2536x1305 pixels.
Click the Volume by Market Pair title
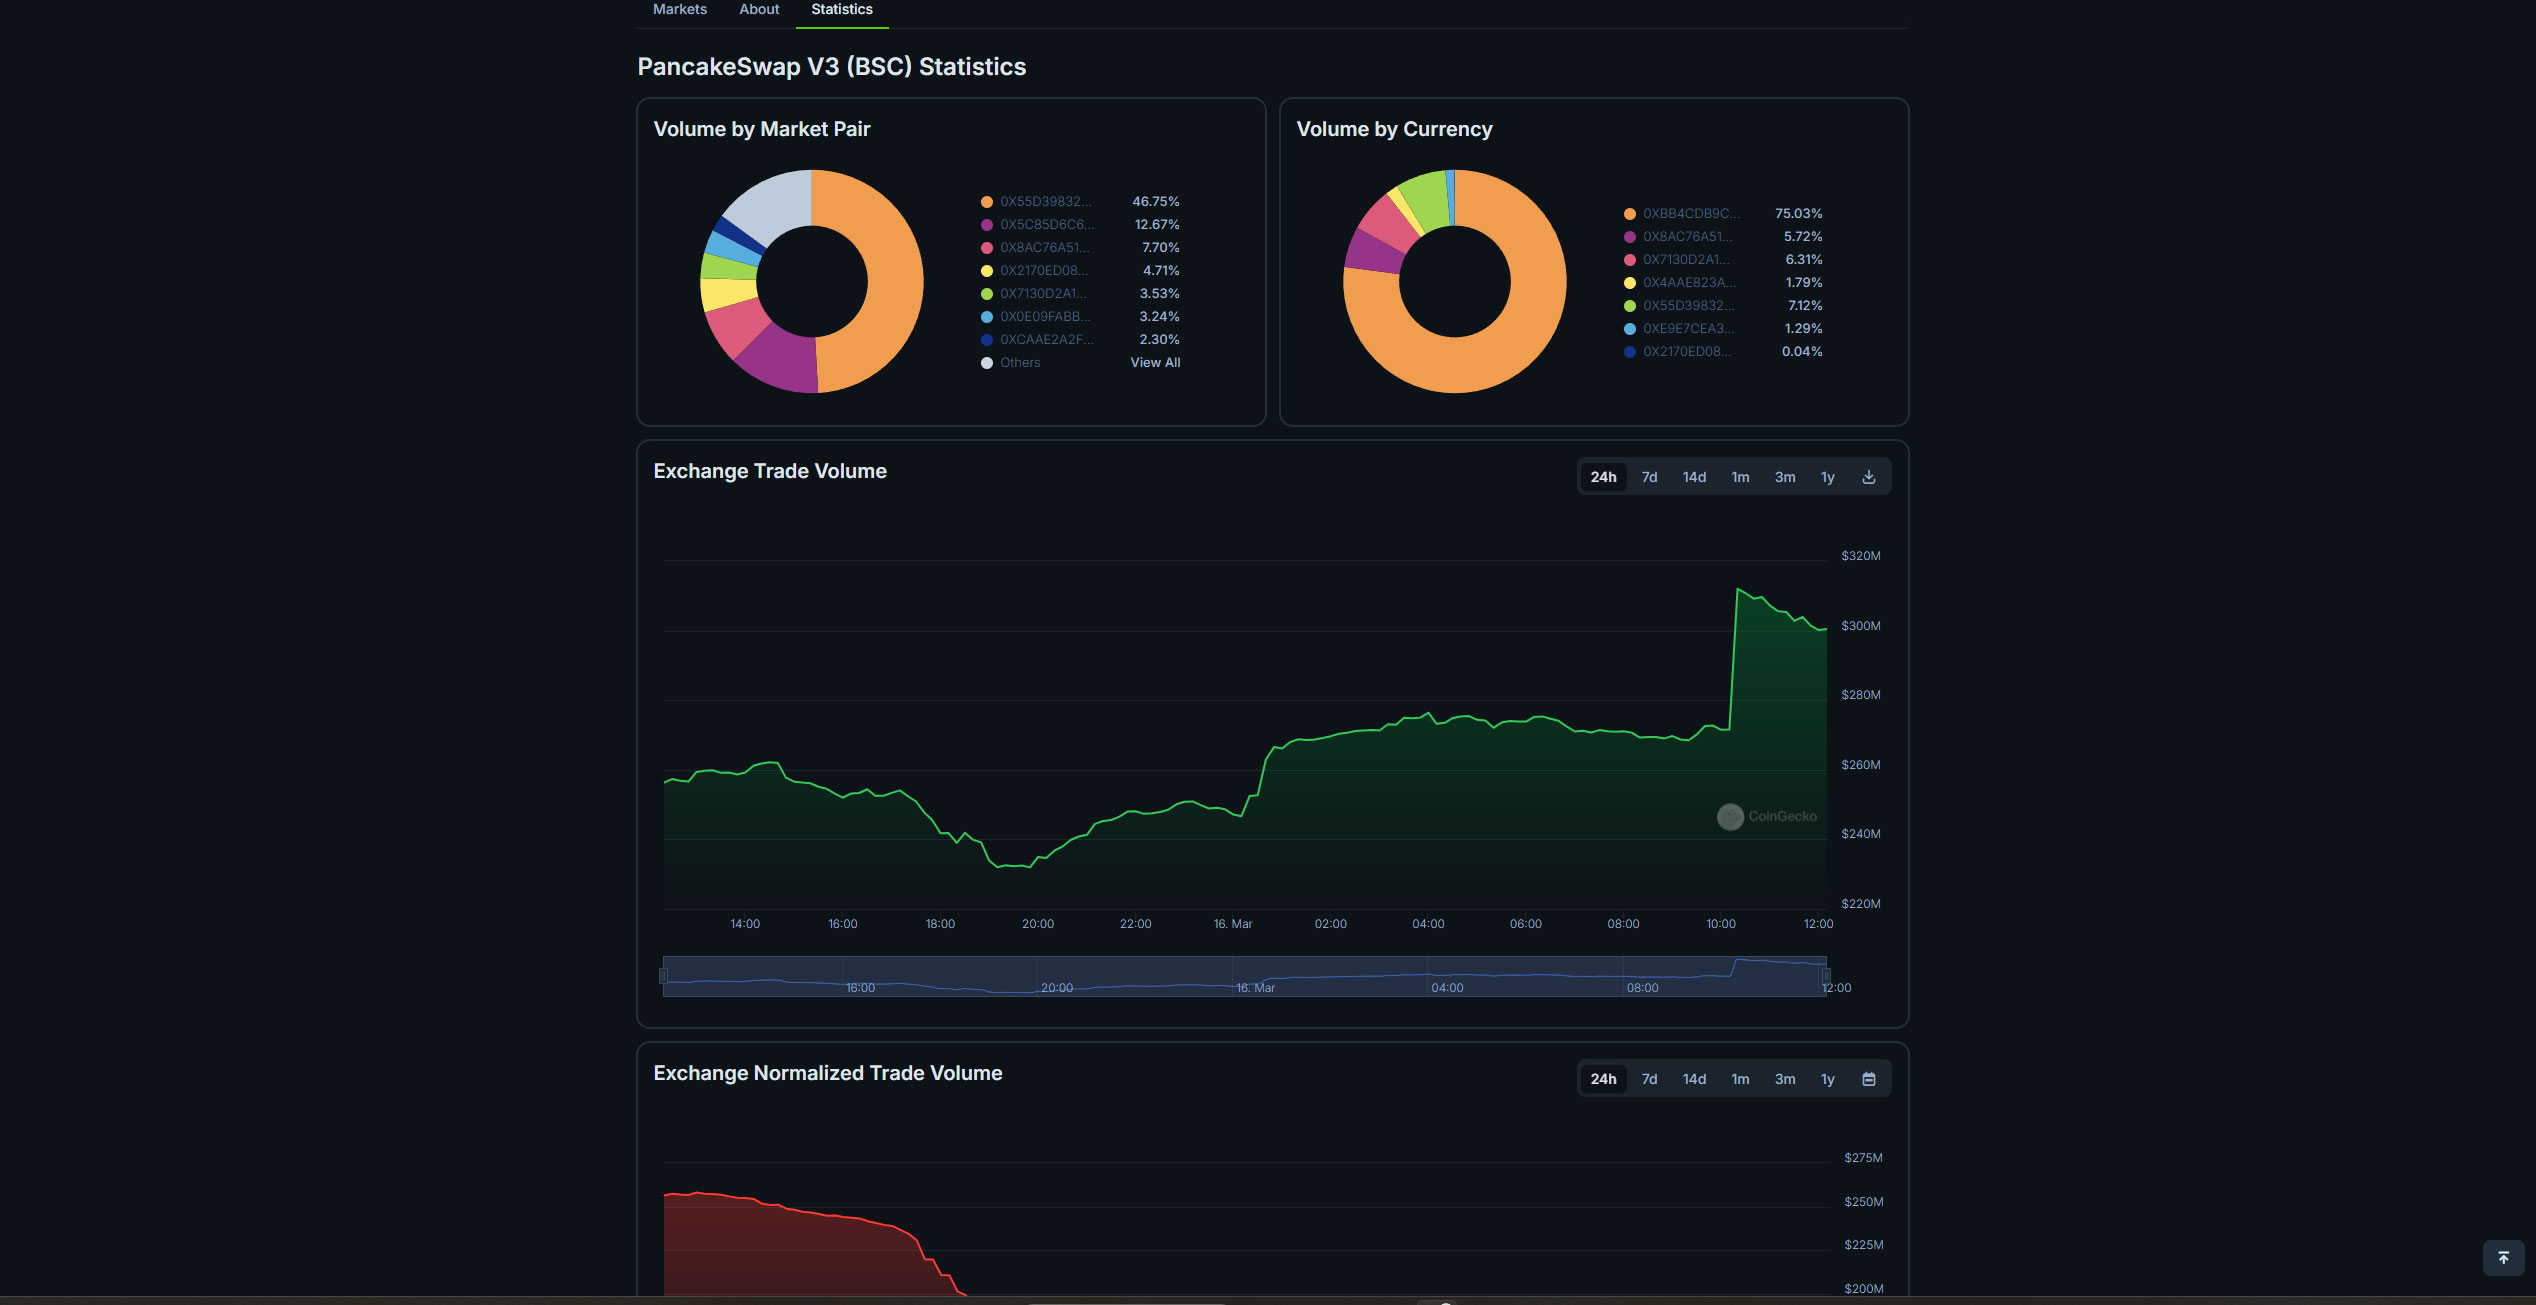(762, 129)
